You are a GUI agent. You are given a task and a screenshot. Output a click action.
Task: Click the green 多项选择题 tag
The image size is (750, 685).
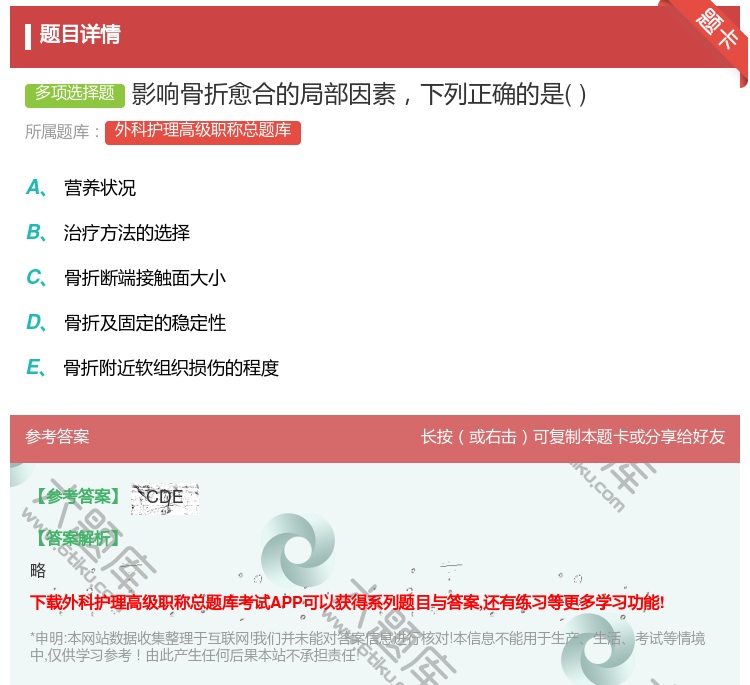pyautogui.click(x=75, y=94)
